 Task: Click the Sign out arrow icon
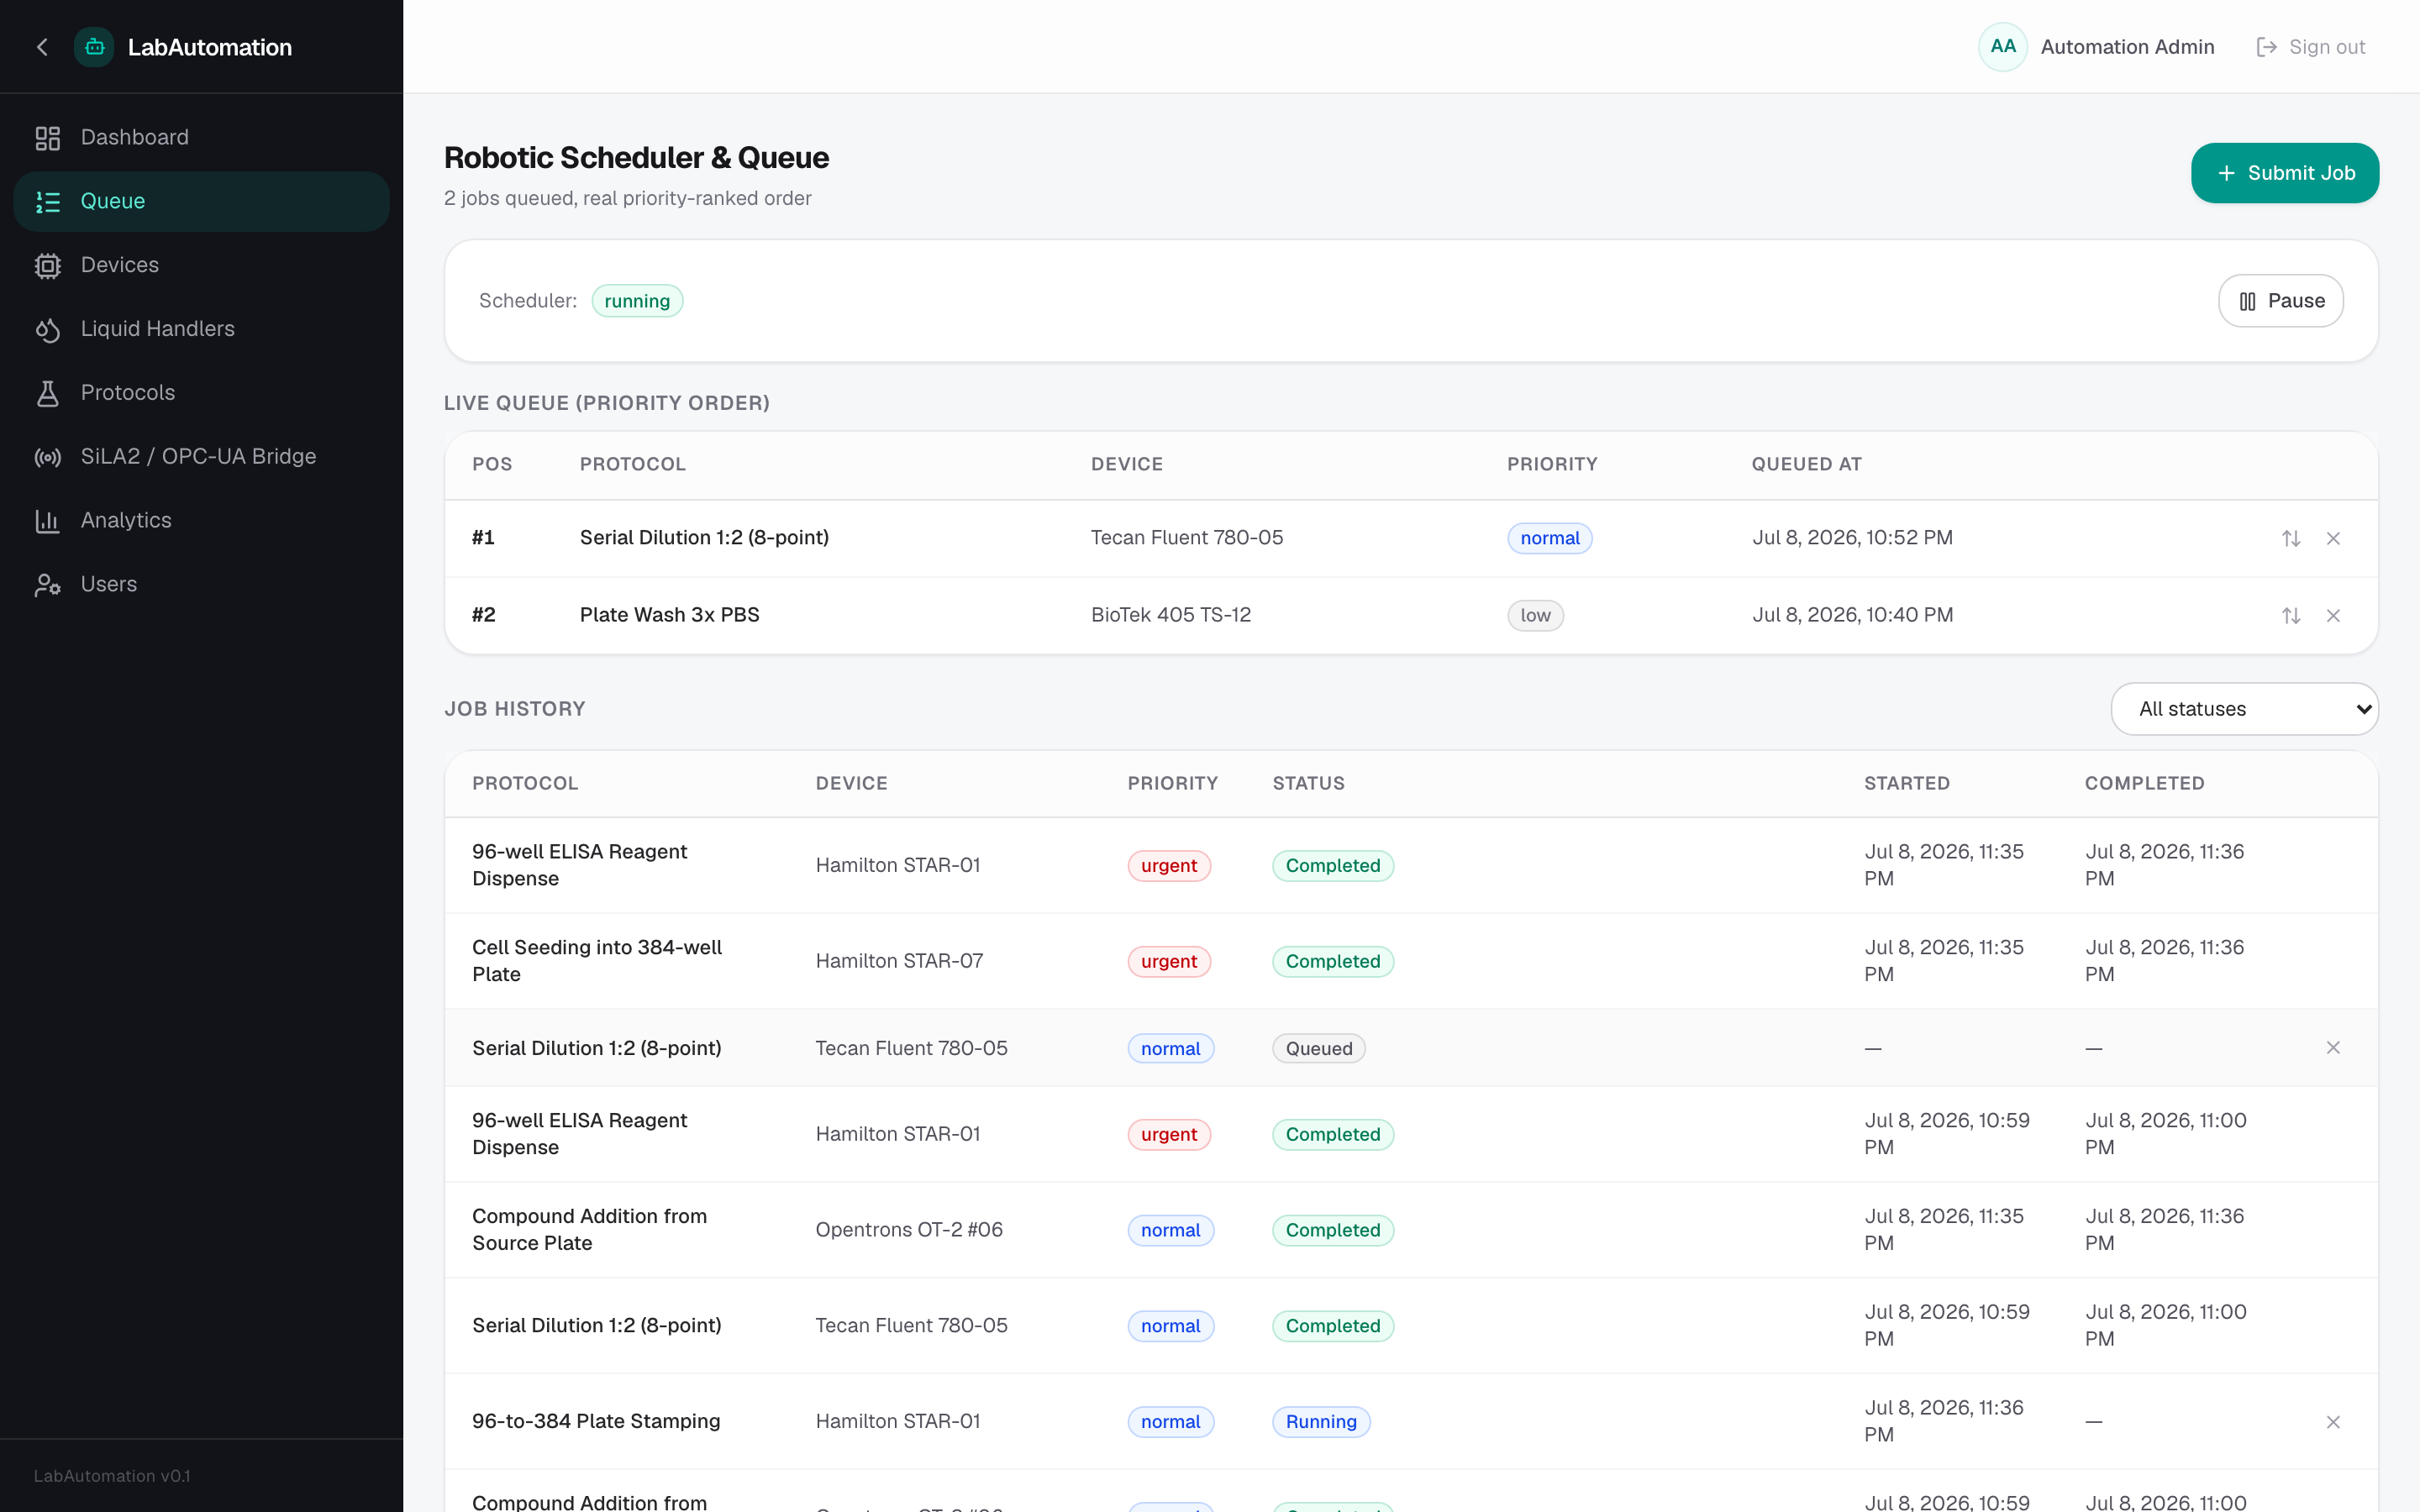(2267, 47)
